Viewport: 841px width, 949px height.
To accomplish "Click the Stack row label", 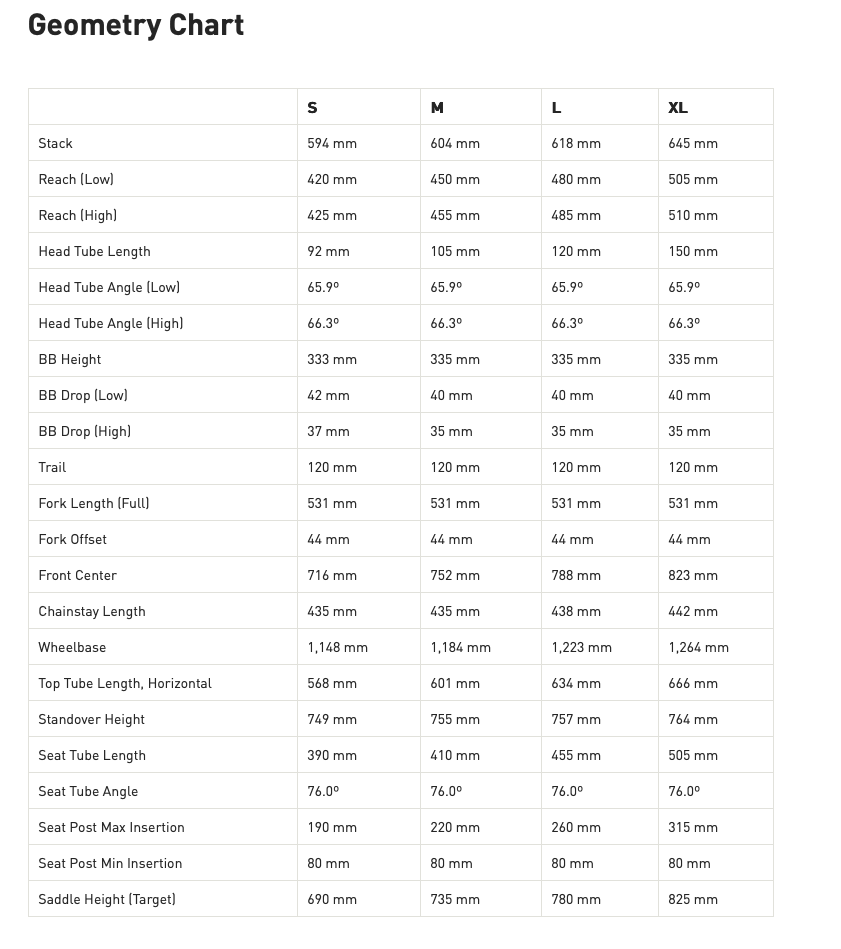I will pos(56,144).
